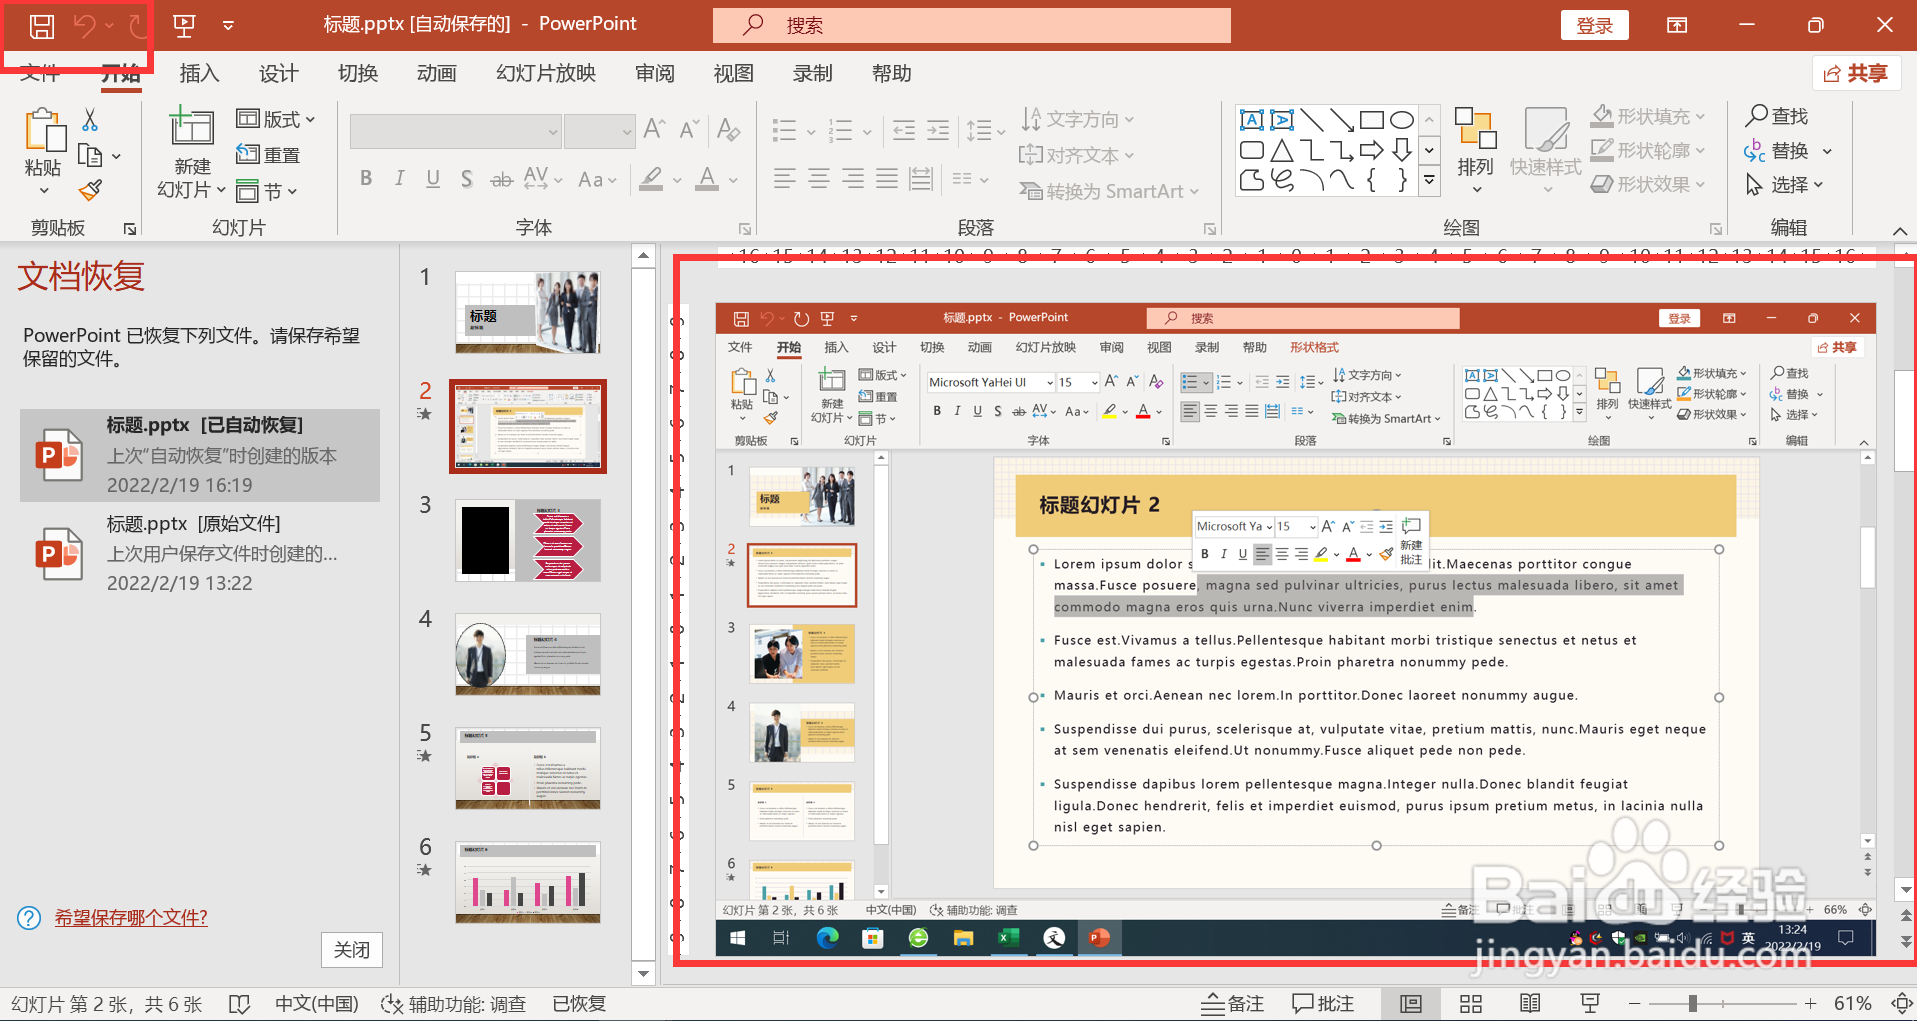Copy selection with the Copy icon
Viewport: 1917px width, 1021px height.
pos(90,156)
